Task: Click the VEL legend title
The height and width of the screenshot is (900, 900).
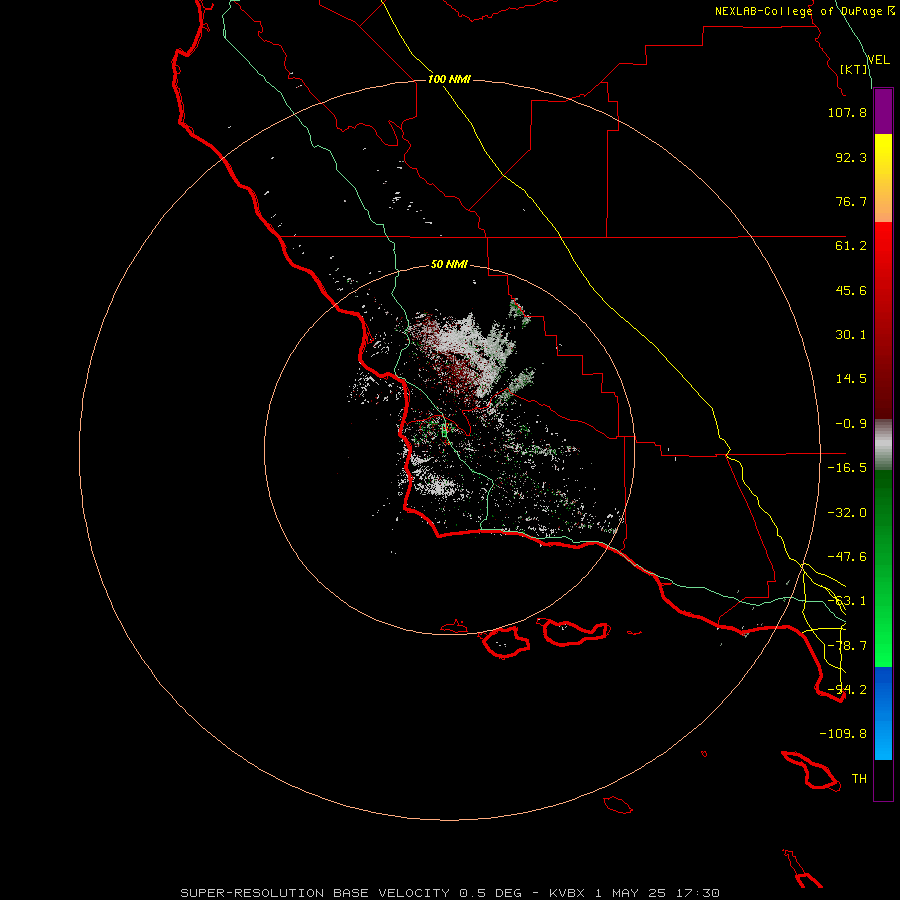Action: click(x=878, y=60)
